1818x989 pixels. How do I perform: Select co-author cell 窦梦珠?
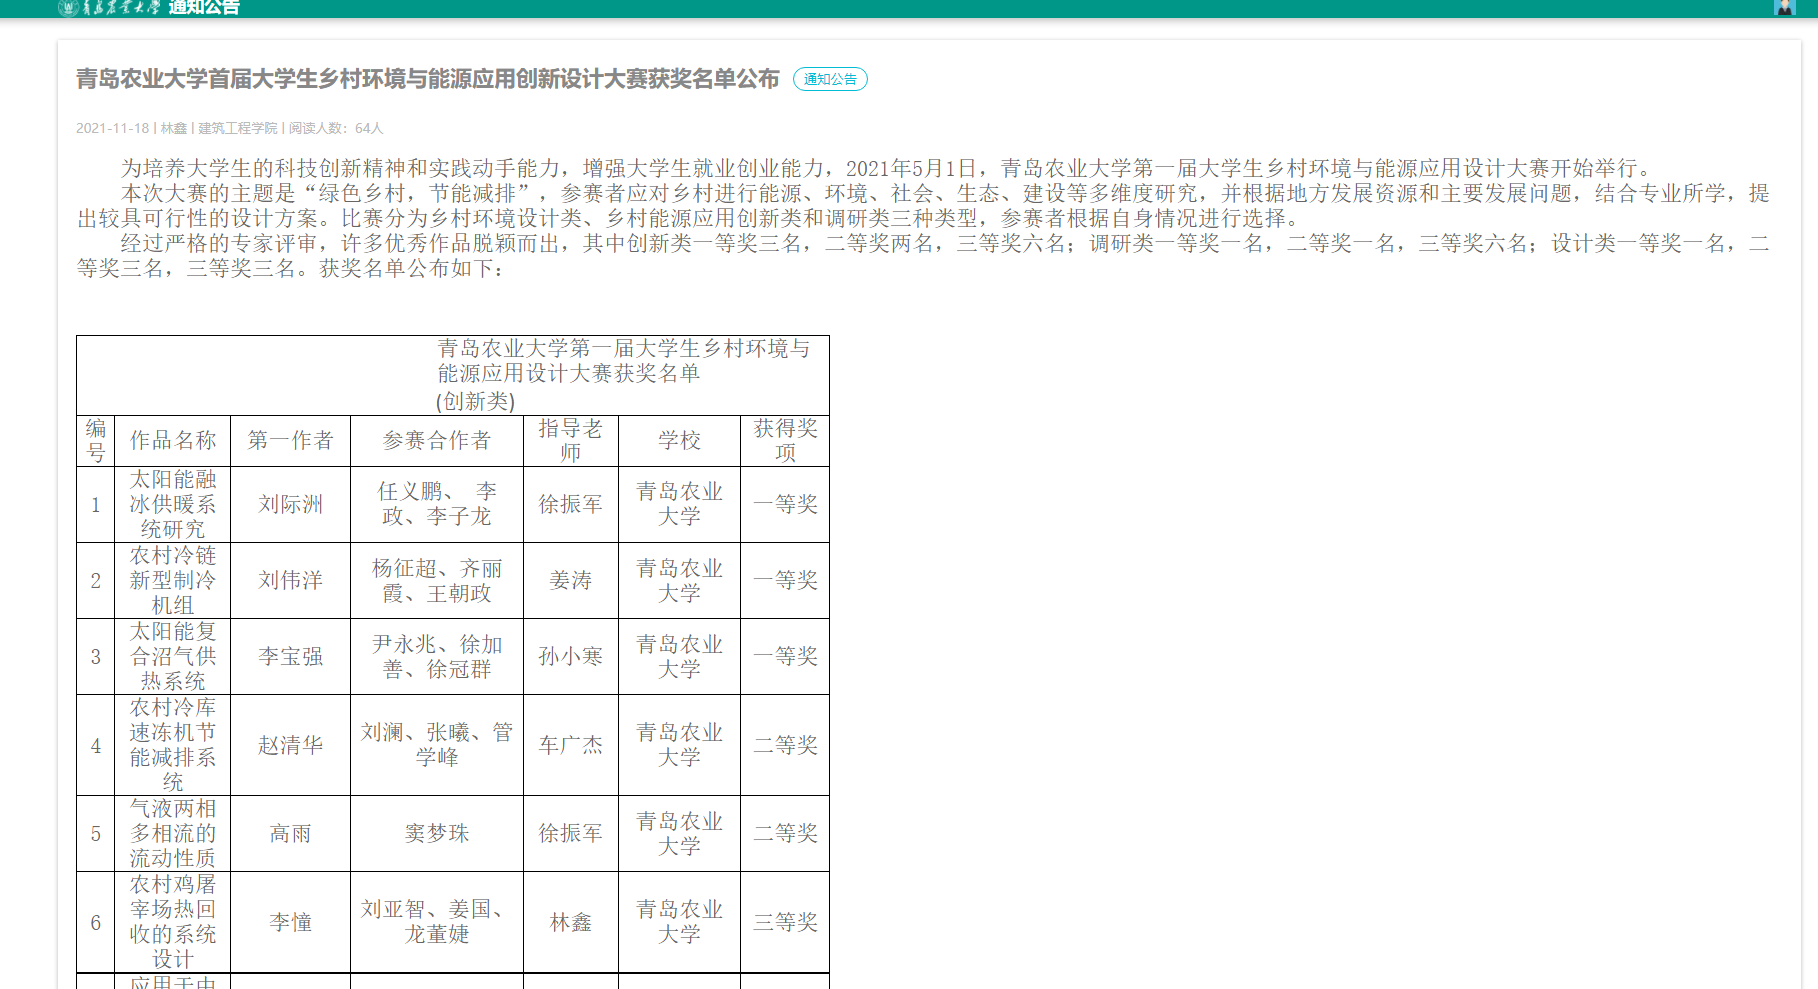point(436,833)
